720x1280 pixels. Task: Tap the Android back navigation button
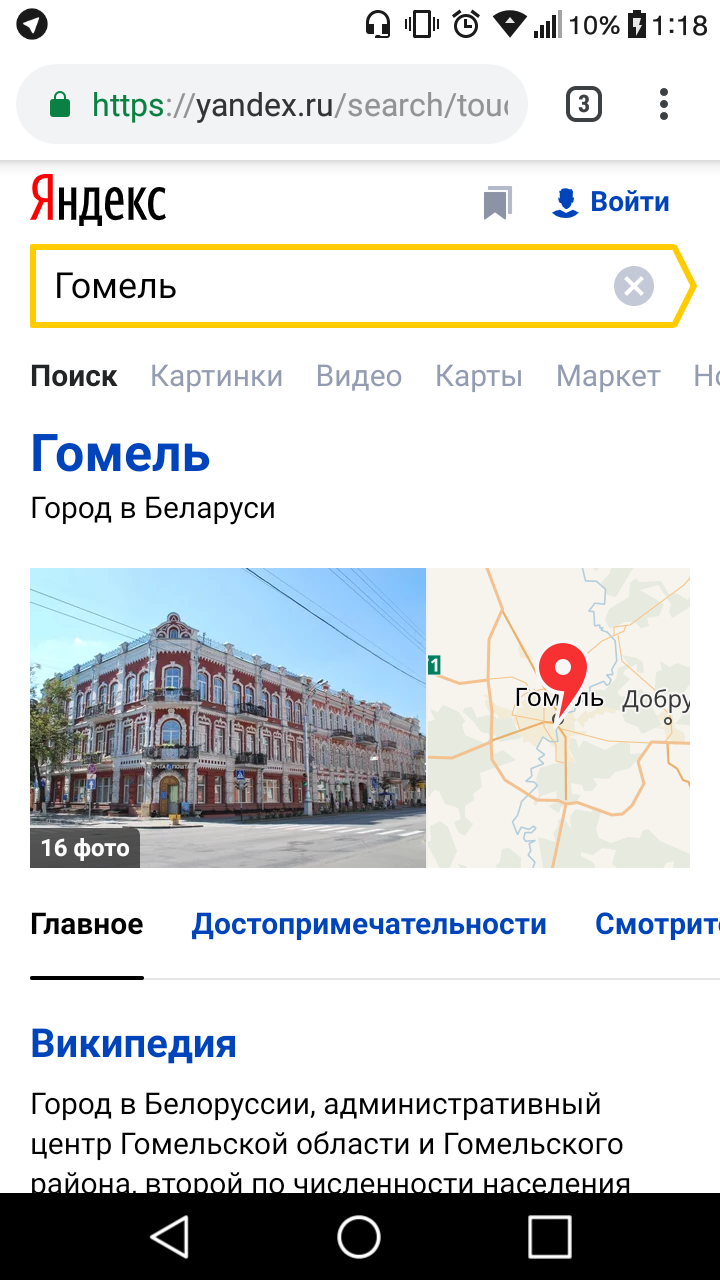(170, 1236)
